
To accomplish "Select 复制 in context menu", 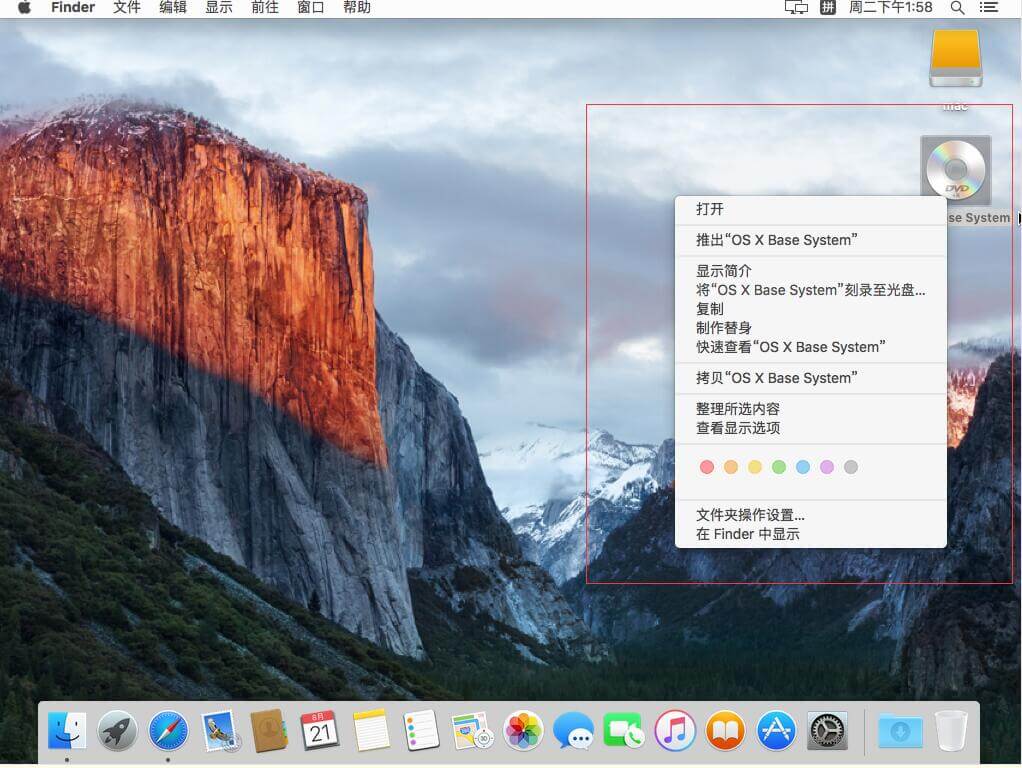I will (x=811, y=309).
